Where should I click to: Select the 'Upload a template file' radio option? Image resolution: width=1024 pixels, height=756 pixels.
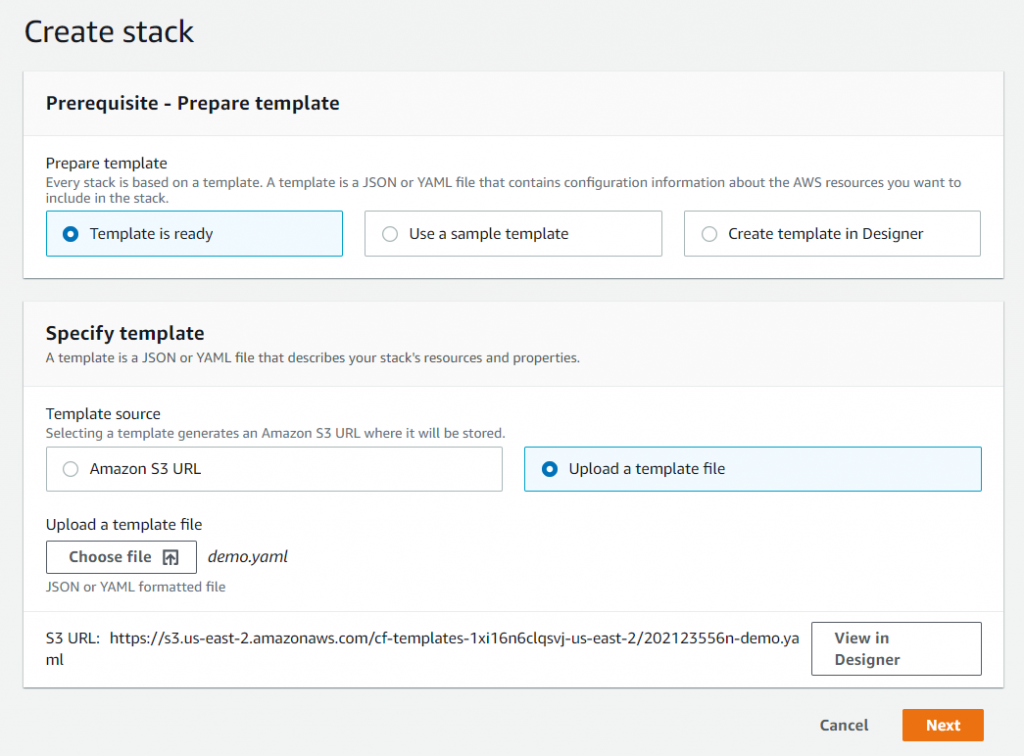[x=549, y=469]
